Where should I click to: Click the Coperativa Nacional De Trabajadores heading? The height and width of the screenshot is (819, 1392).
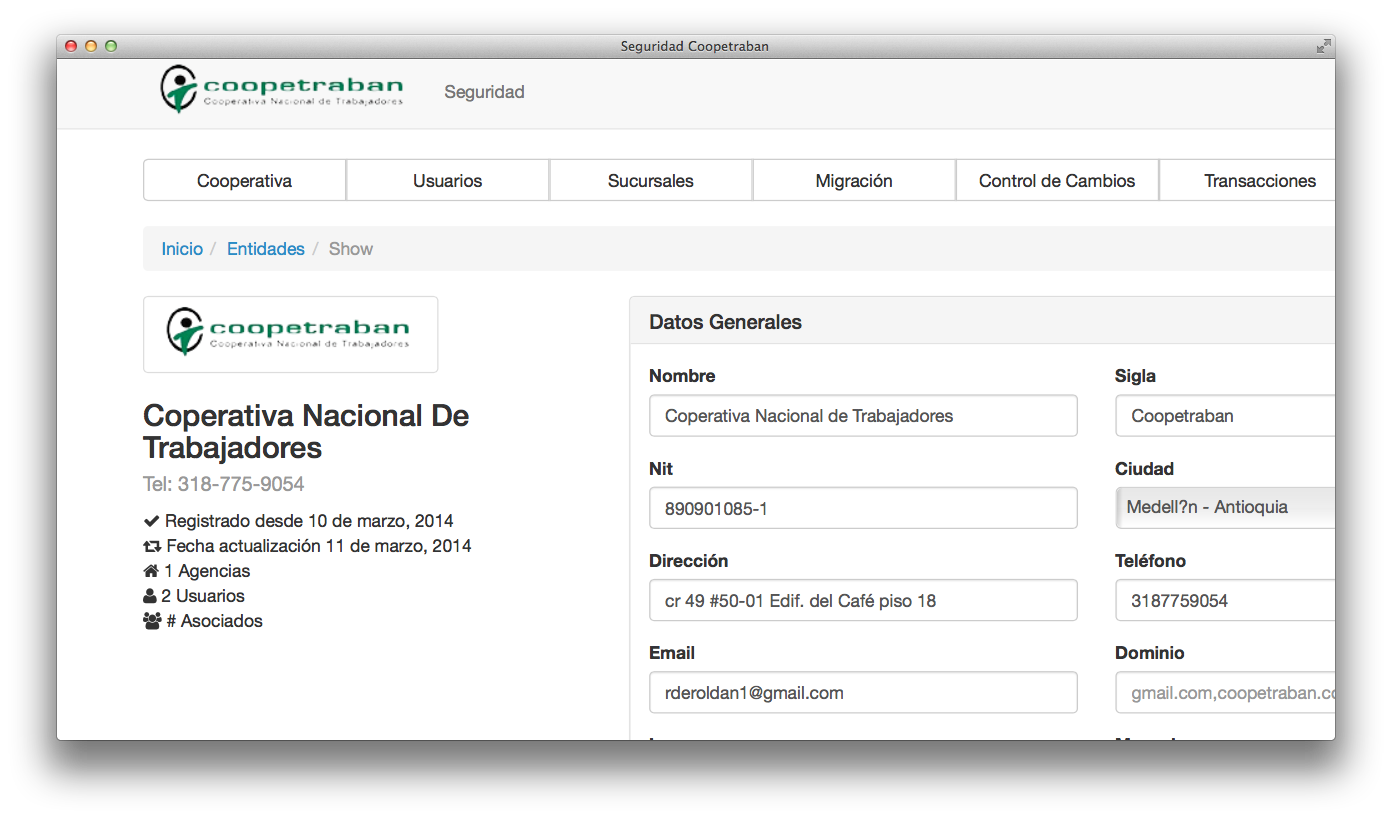click(306, 431)
